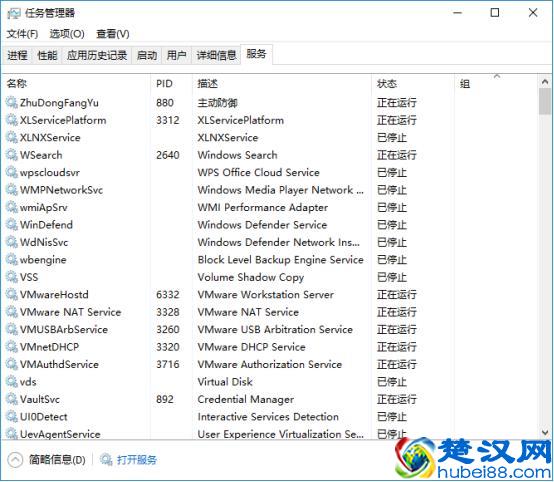Click the vertical scrollbar thumb
Image resolution: width=554 pixels, height=482 pixels.
click(544, 101)
